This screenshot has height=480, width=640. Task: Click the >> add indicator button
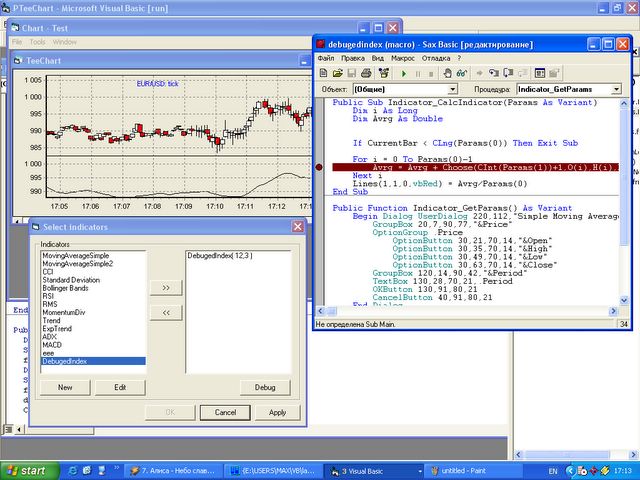[x=166, y=288]
